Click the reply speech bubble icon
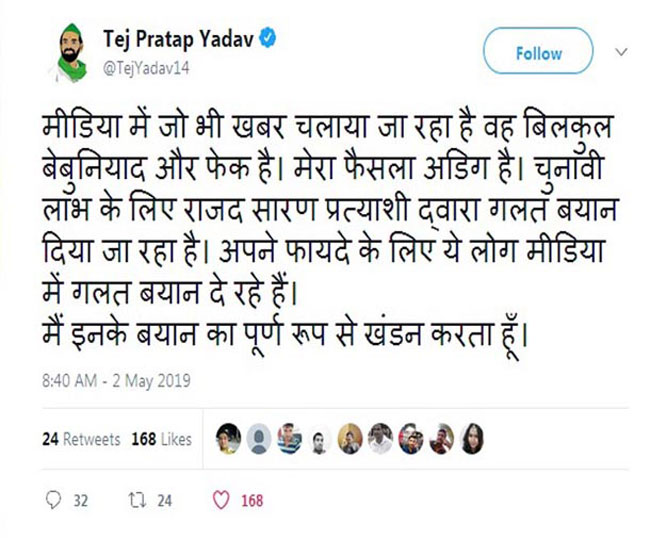Screen dimensions: 650x540 (x=54, y=499)
